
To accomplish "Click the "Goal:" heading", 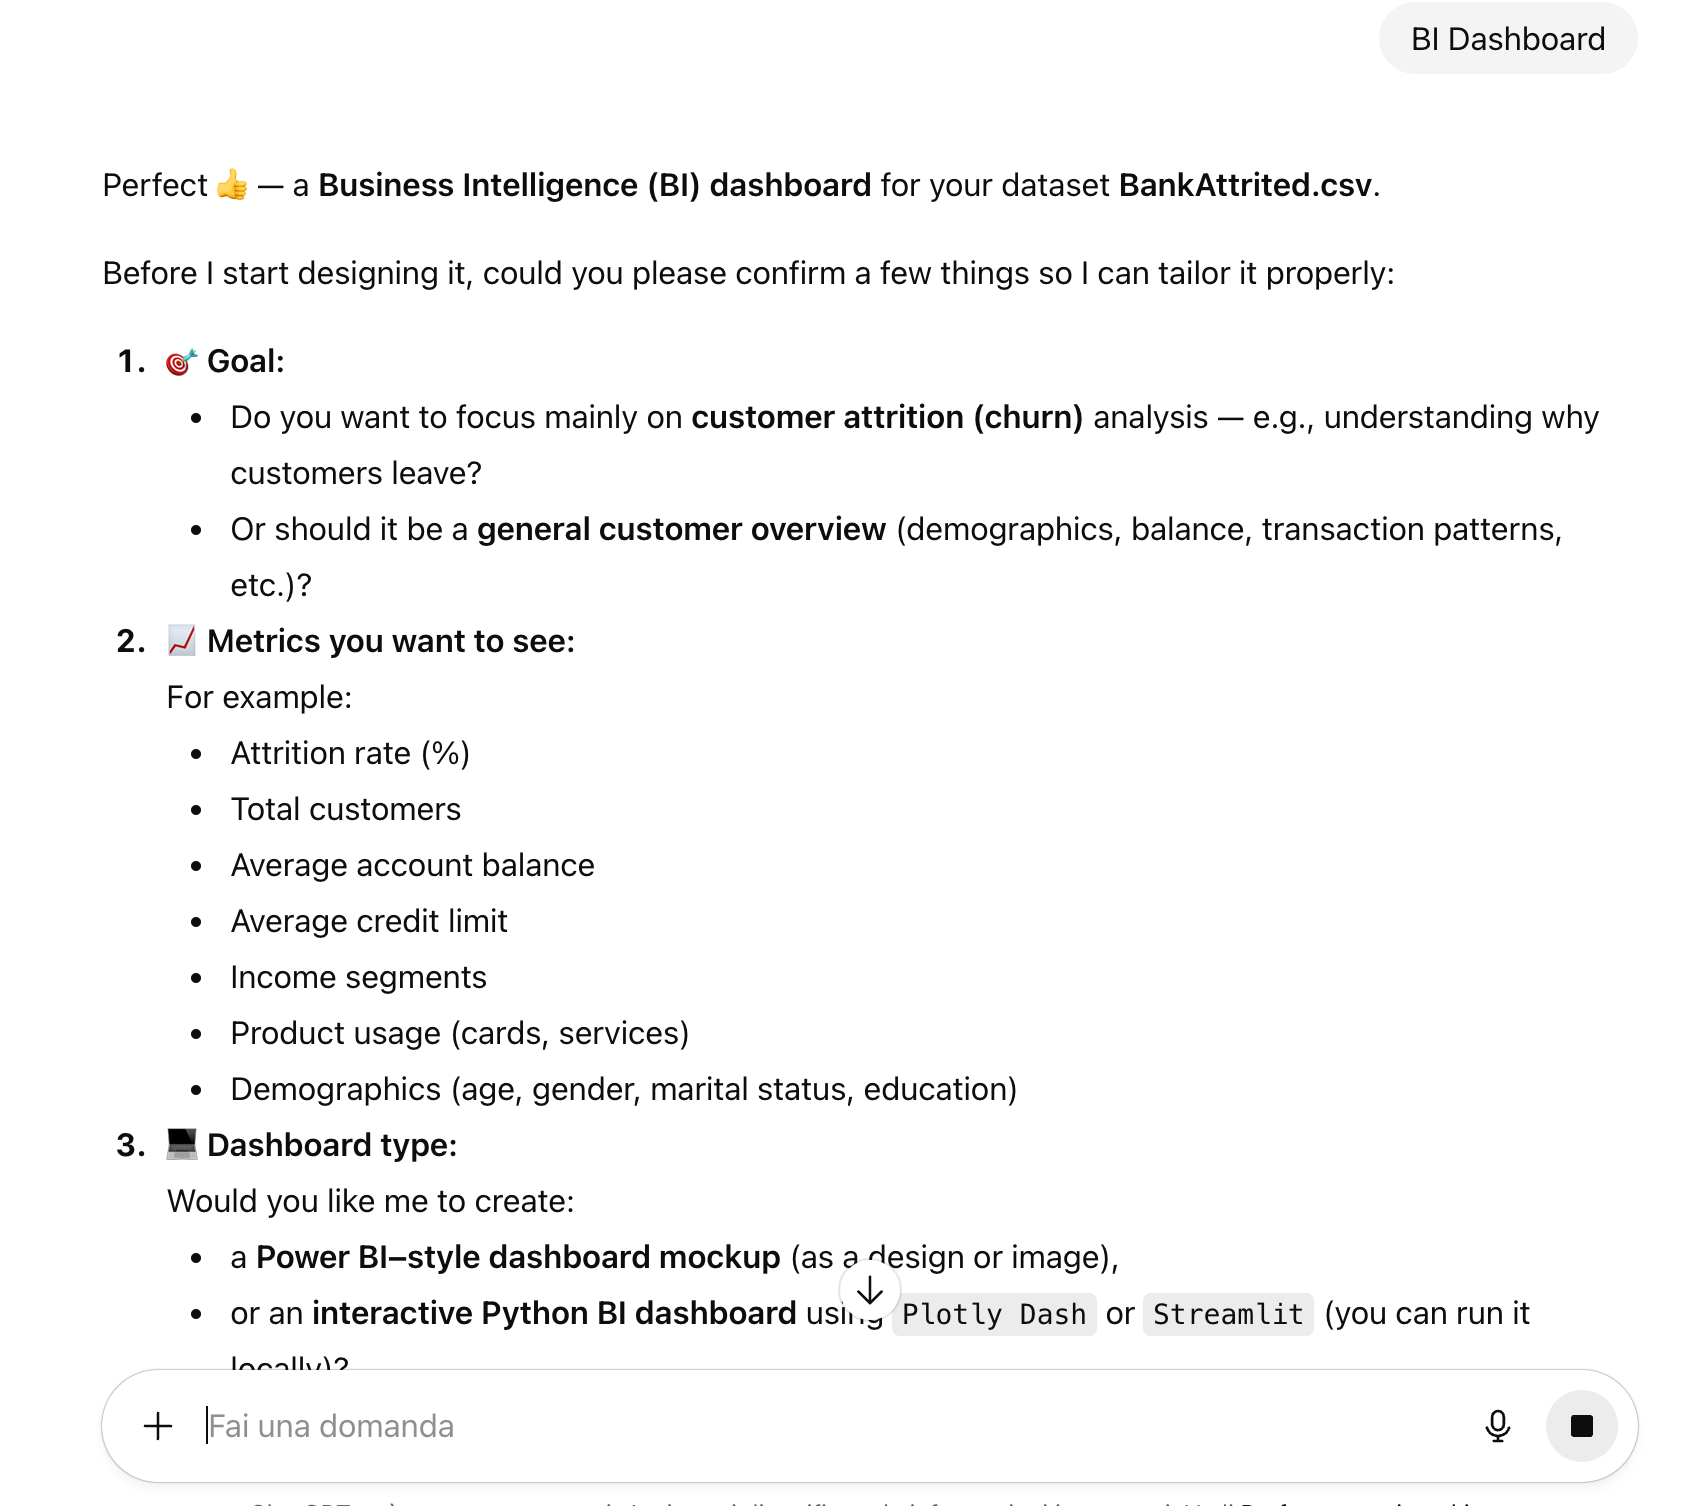I will 246,361.
